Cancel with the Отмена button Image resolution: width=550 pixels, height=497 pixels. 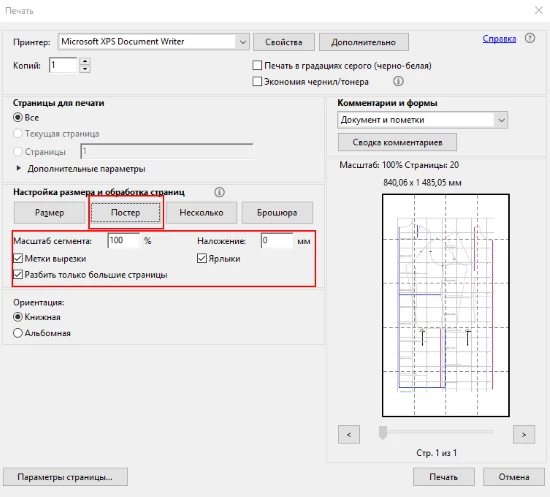pos(514,477)
